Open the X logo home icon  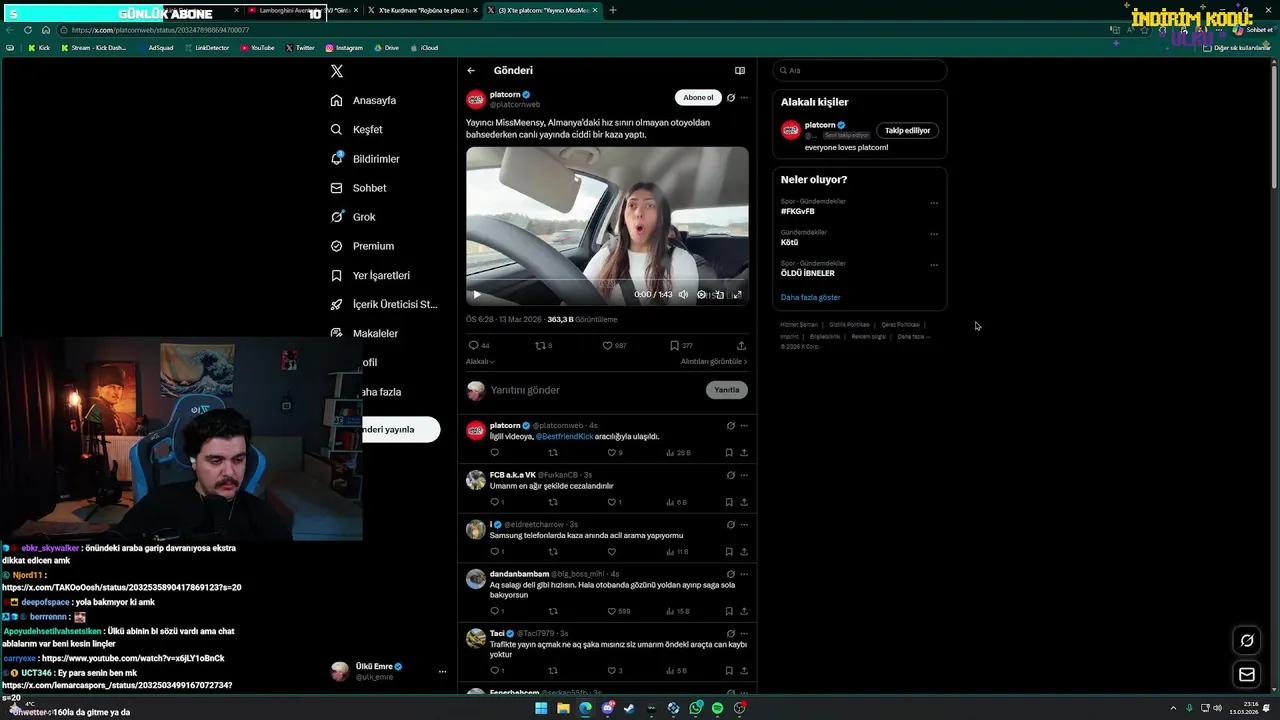click(337, 71)
